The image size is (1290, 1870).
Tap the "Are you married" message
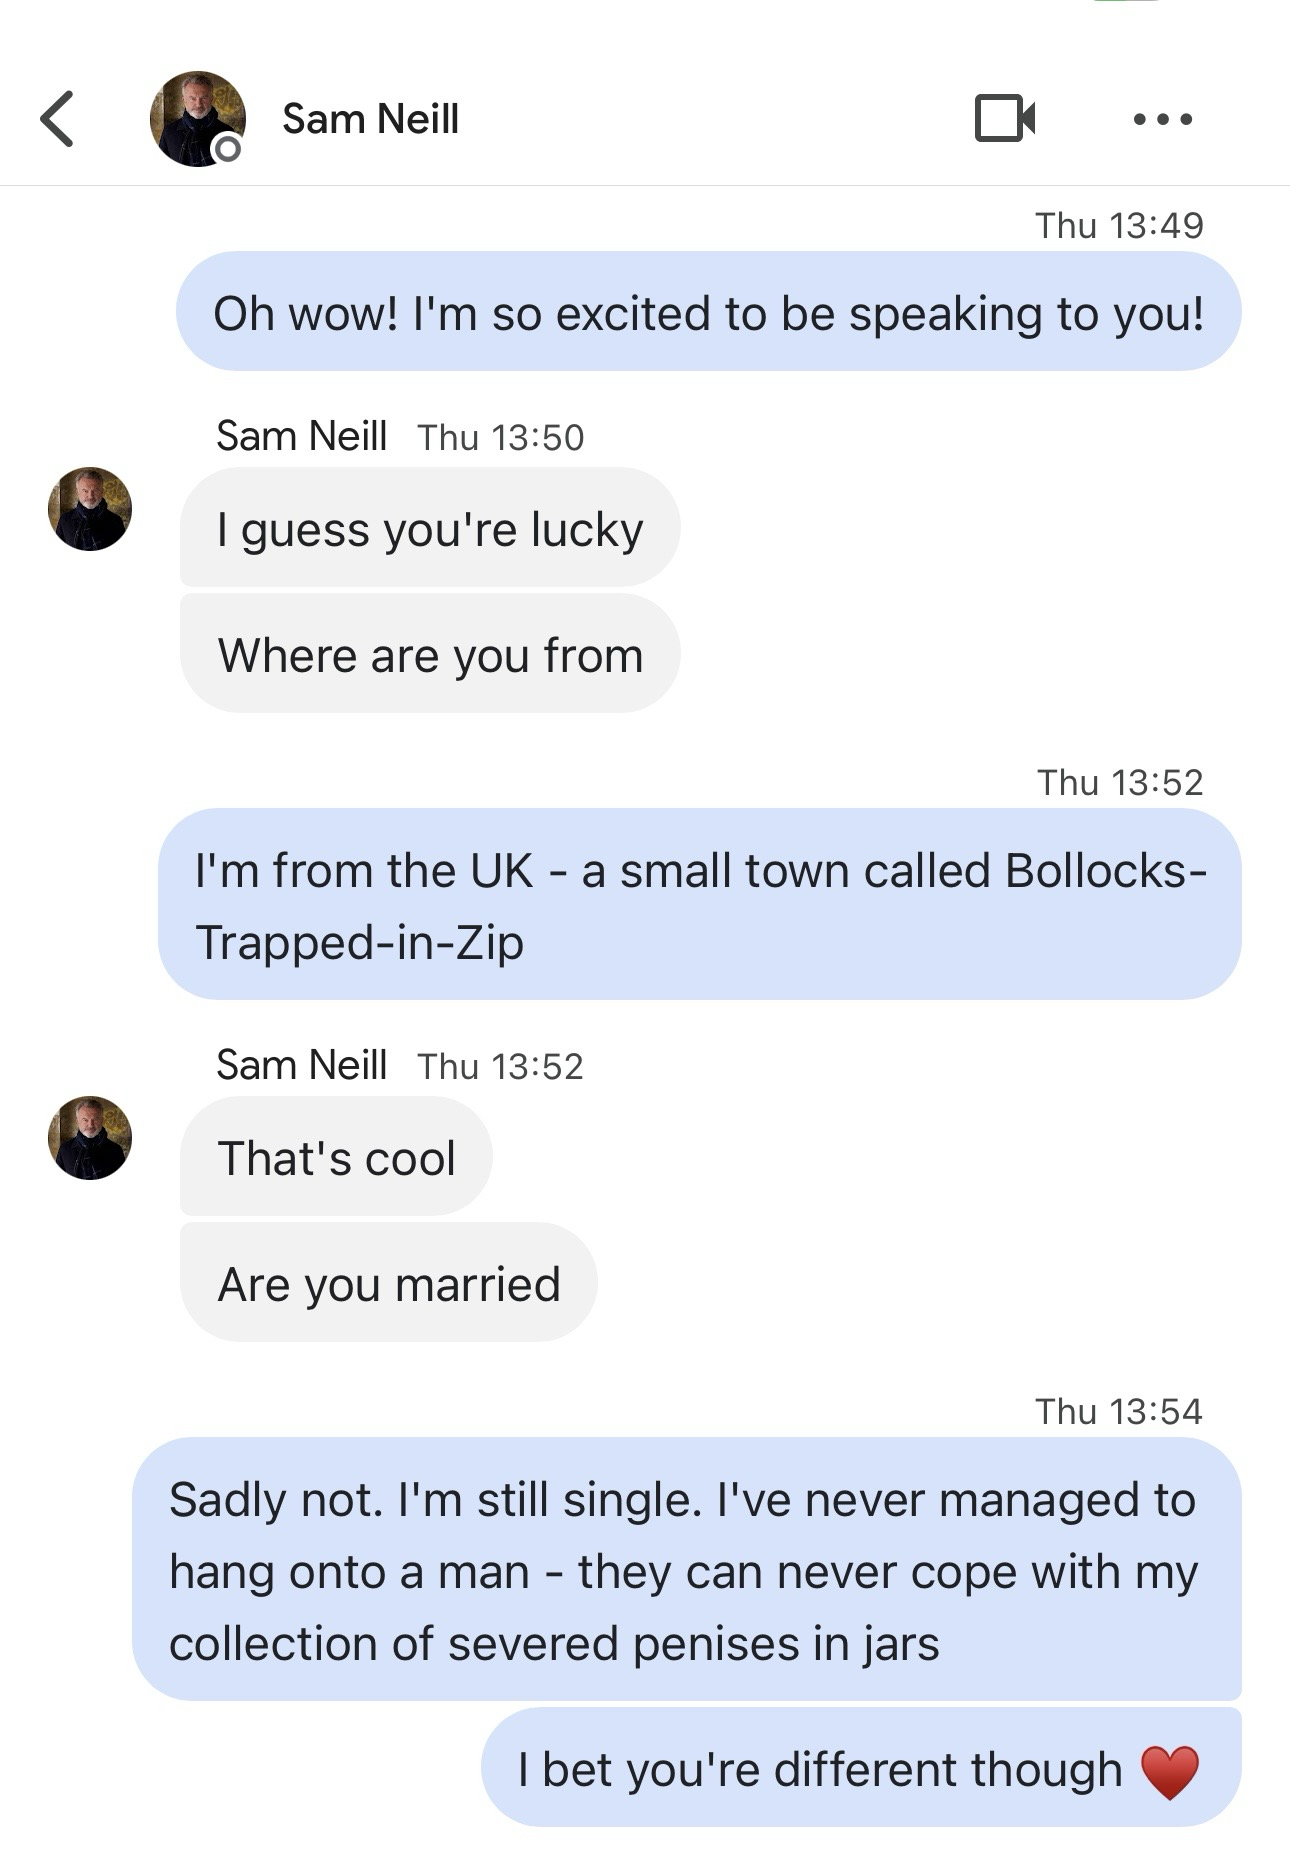coord(389,1284)
